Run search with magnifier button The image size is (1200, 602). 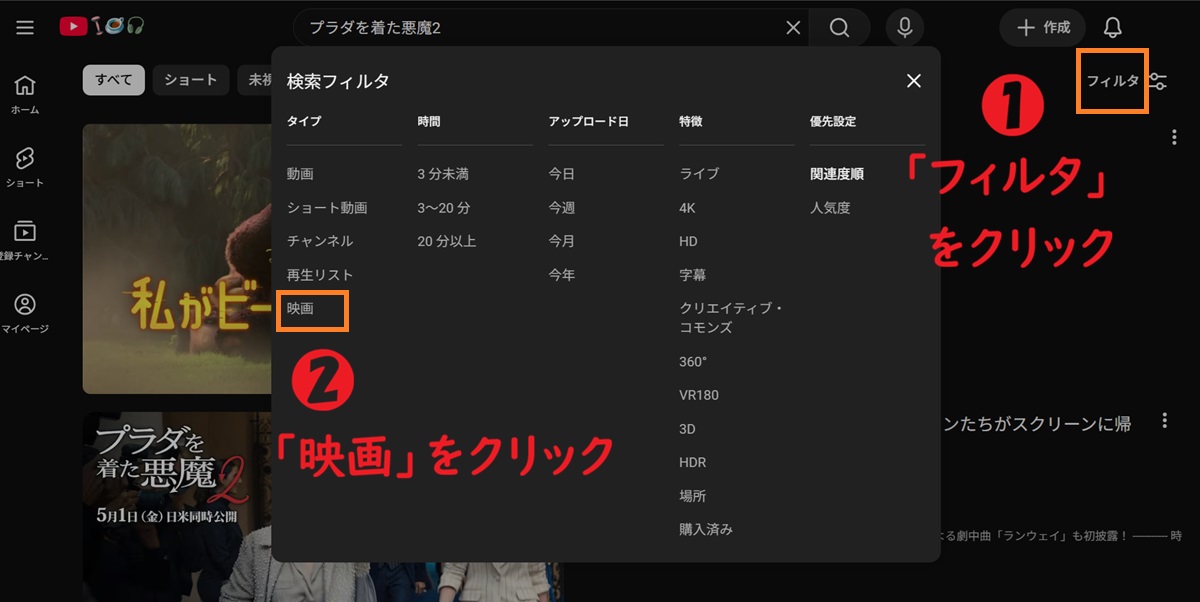[839, 28]
